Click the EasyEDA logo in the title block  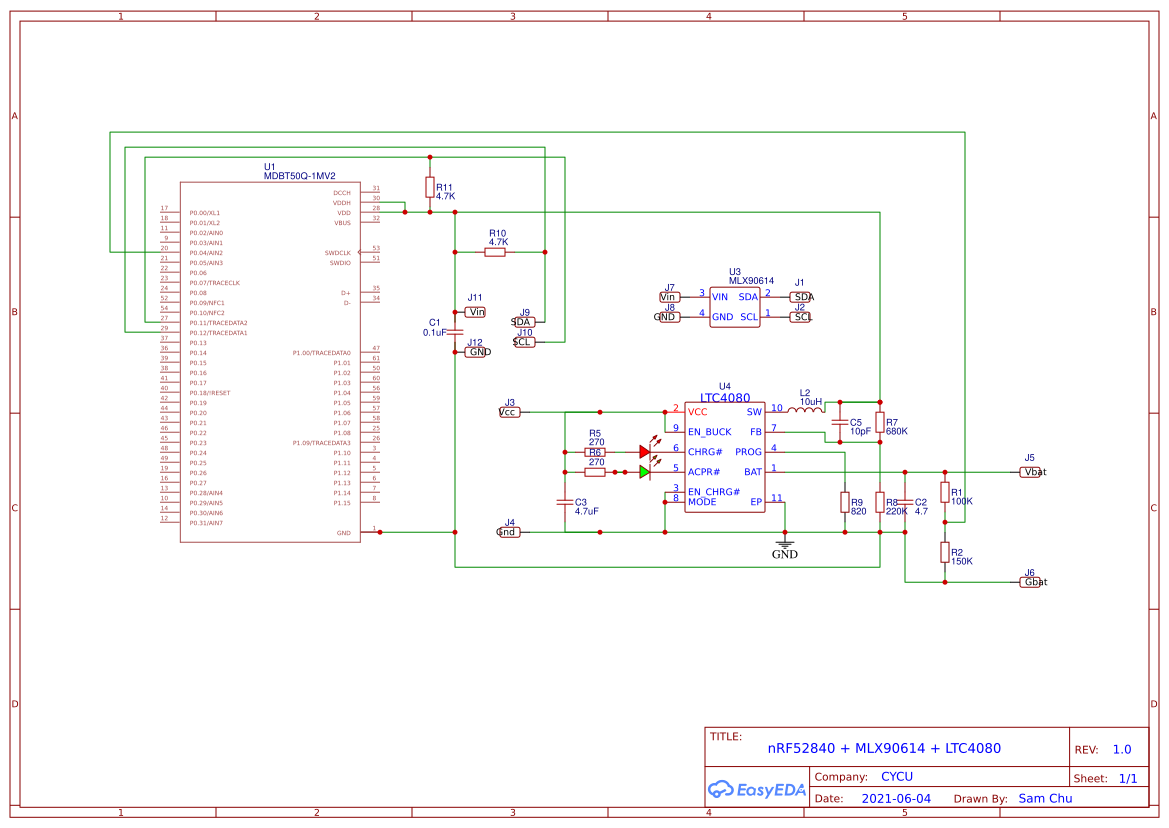(x=756, y=789)
